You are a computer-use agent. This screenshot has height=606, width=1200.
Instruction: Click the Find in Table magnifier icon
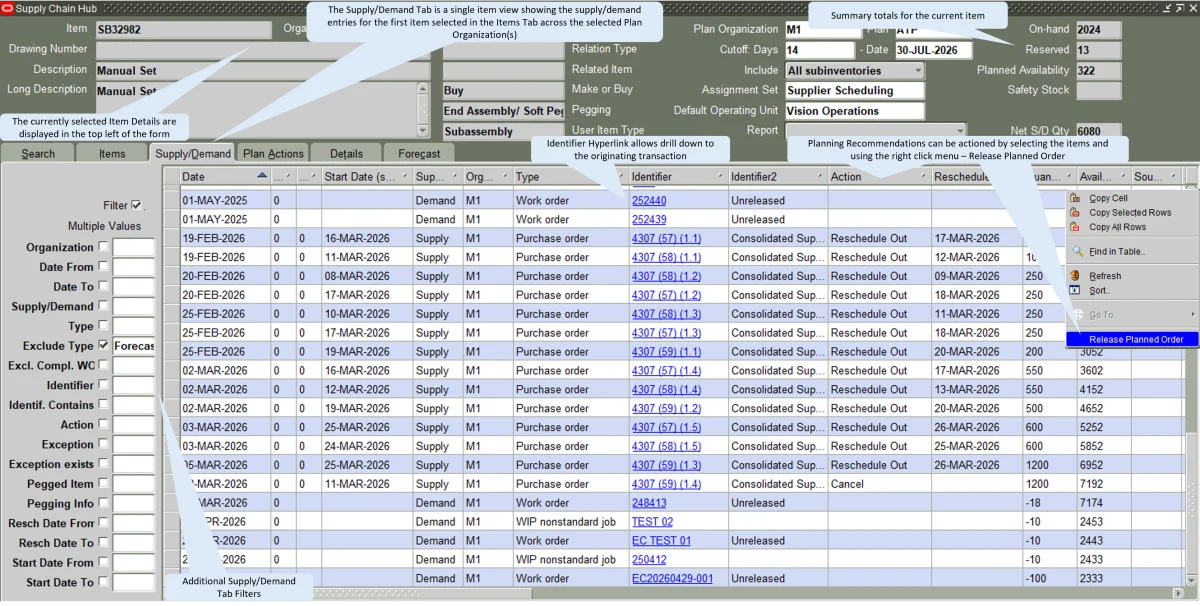point(1076,251)
